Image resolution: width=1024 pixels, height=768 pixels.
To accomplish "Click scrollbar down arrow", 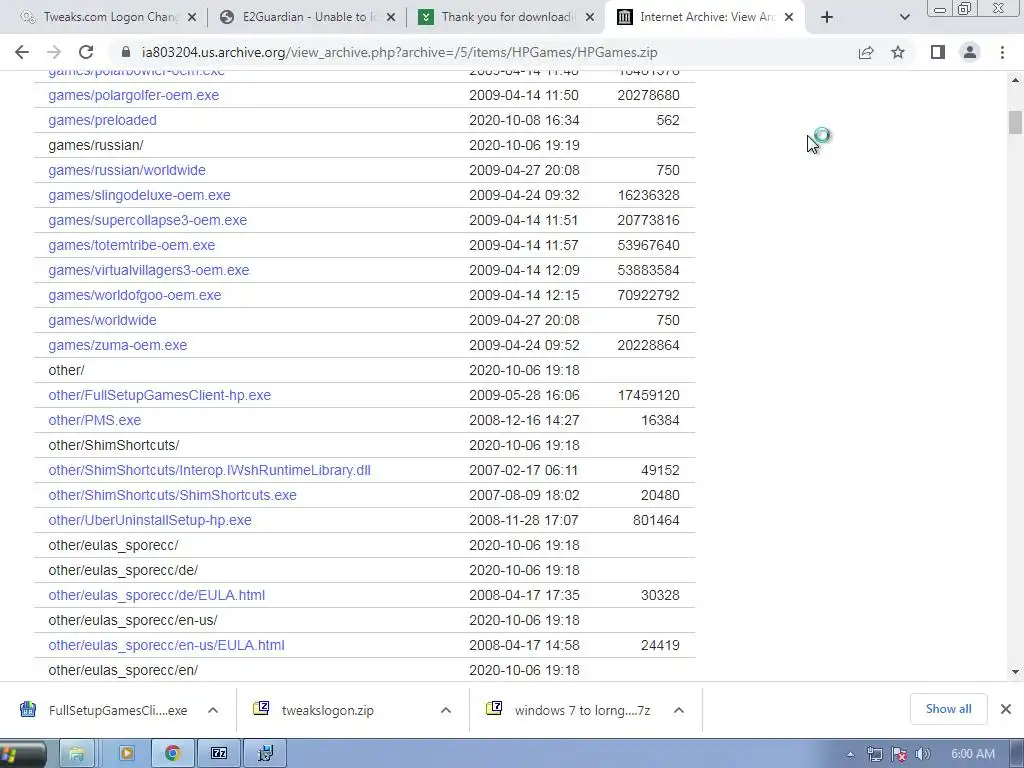I will point(1015,671).
